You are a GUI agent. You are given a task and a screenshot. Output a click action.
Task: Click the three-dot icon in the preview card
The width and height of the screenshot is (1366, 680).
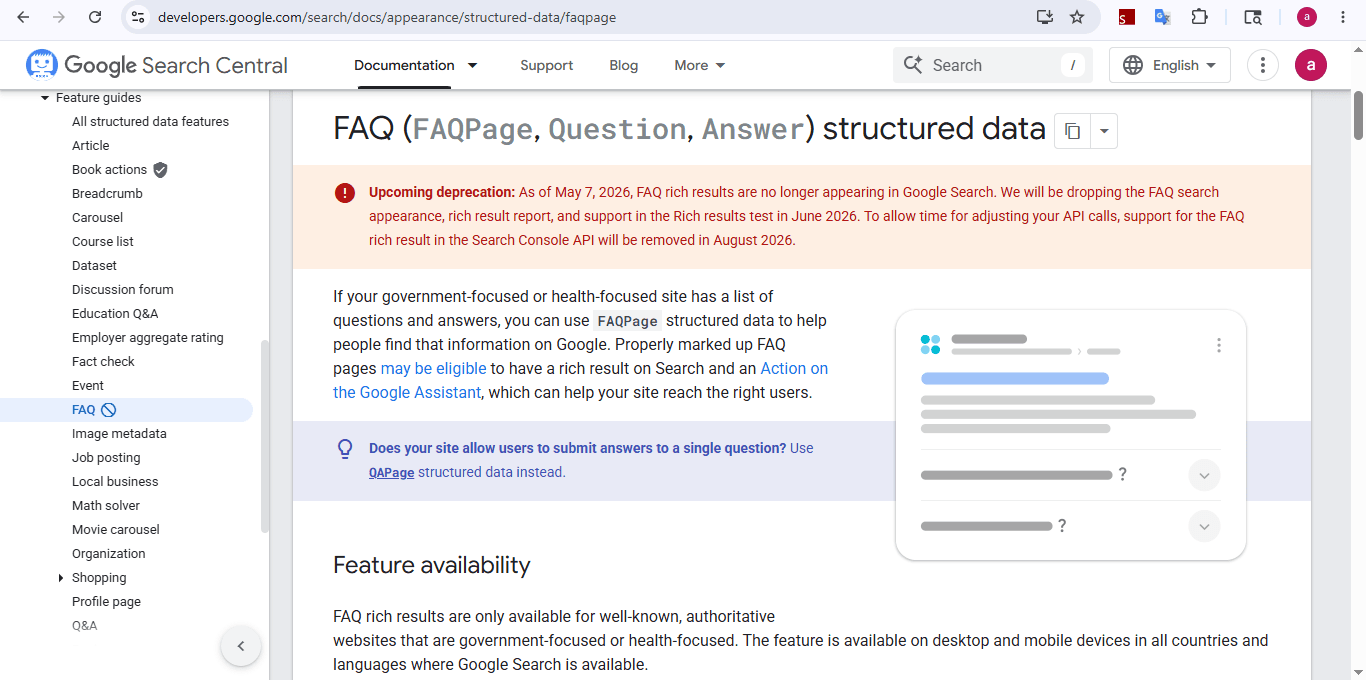click(1218, 345)
